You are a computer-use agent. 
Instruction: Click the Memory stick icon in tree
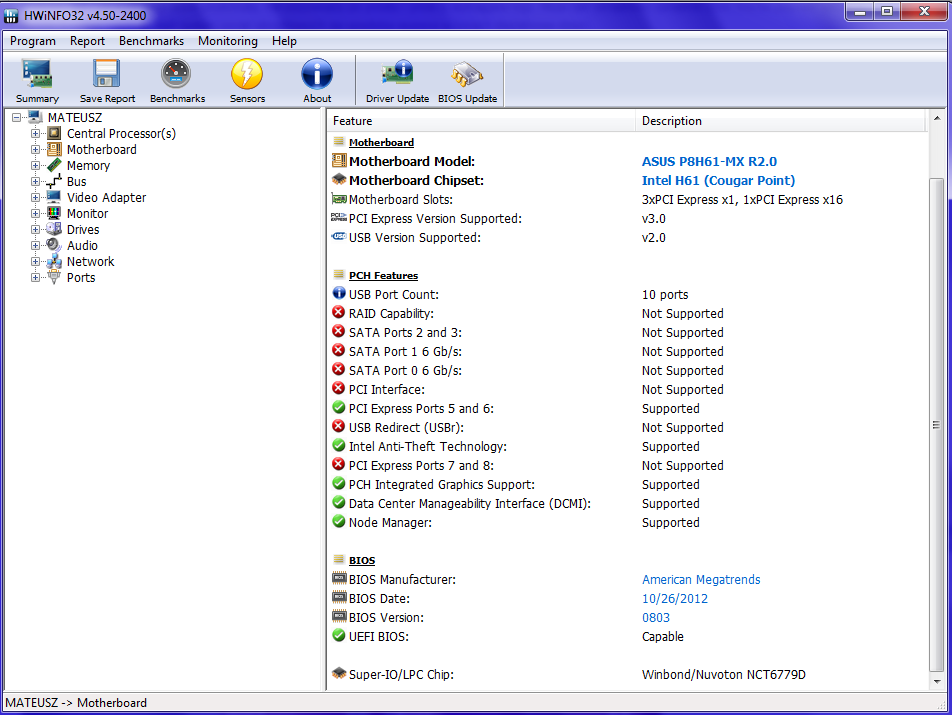point(54,165)
